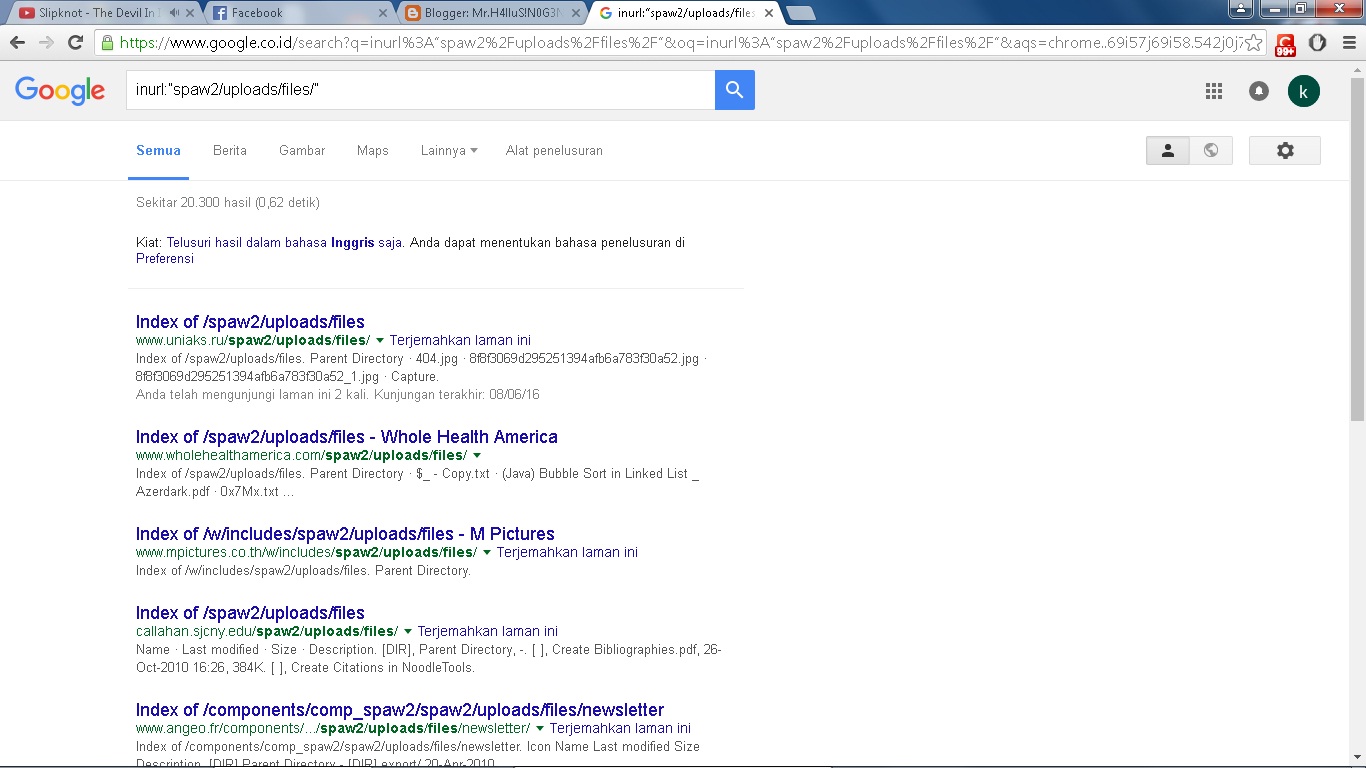This screenshot has height=768, width=1366.
Task: Click the browser address bar URL
Action: pos(680,42)
